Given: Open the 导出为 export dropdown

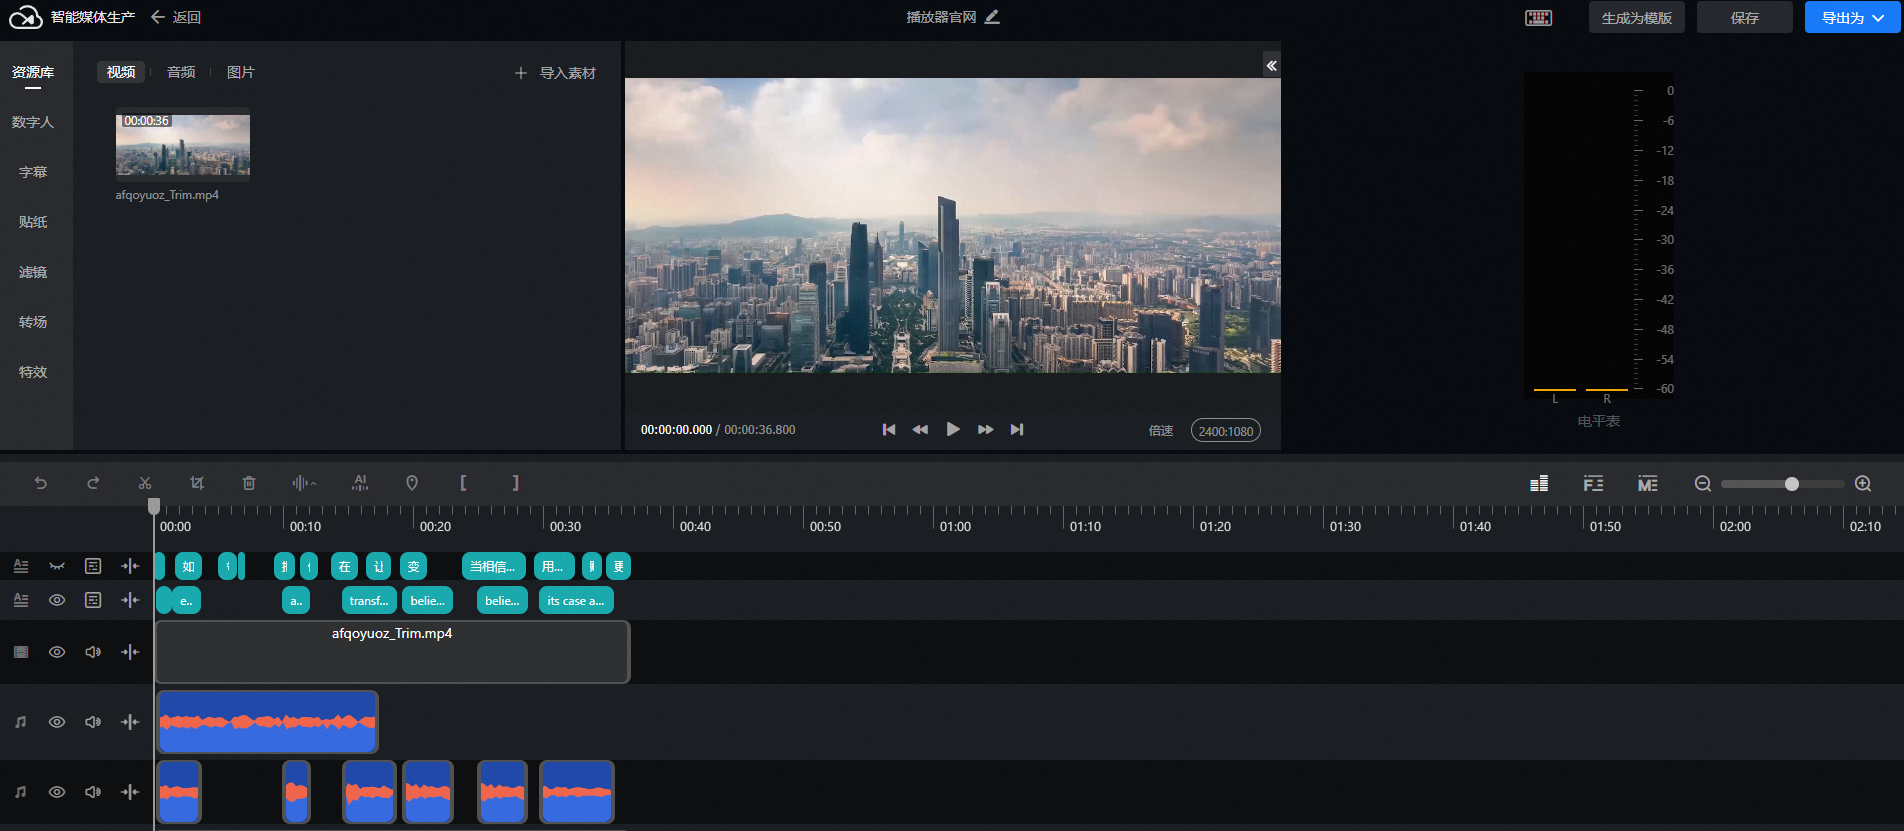Looking at the screenshot, I should 1852,18.
